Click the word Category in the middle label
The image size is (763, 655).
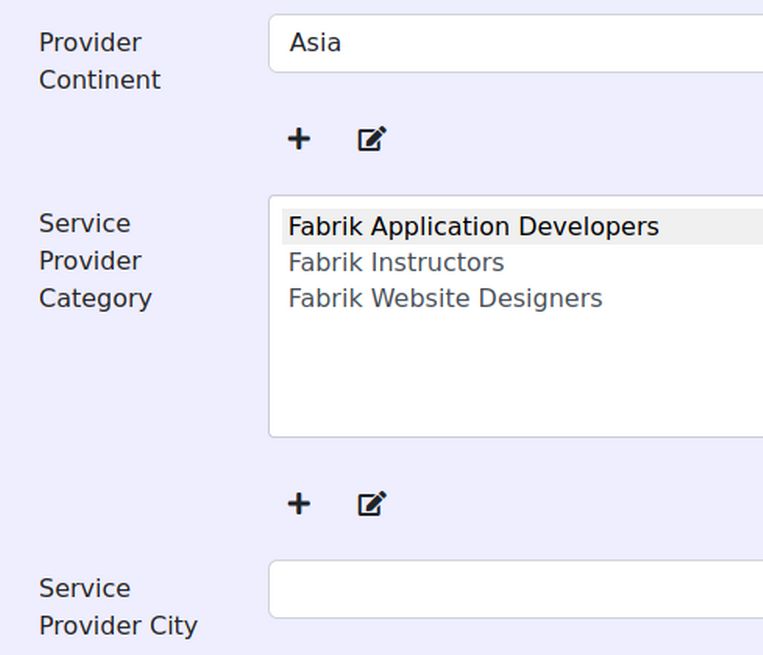point(95,299)
